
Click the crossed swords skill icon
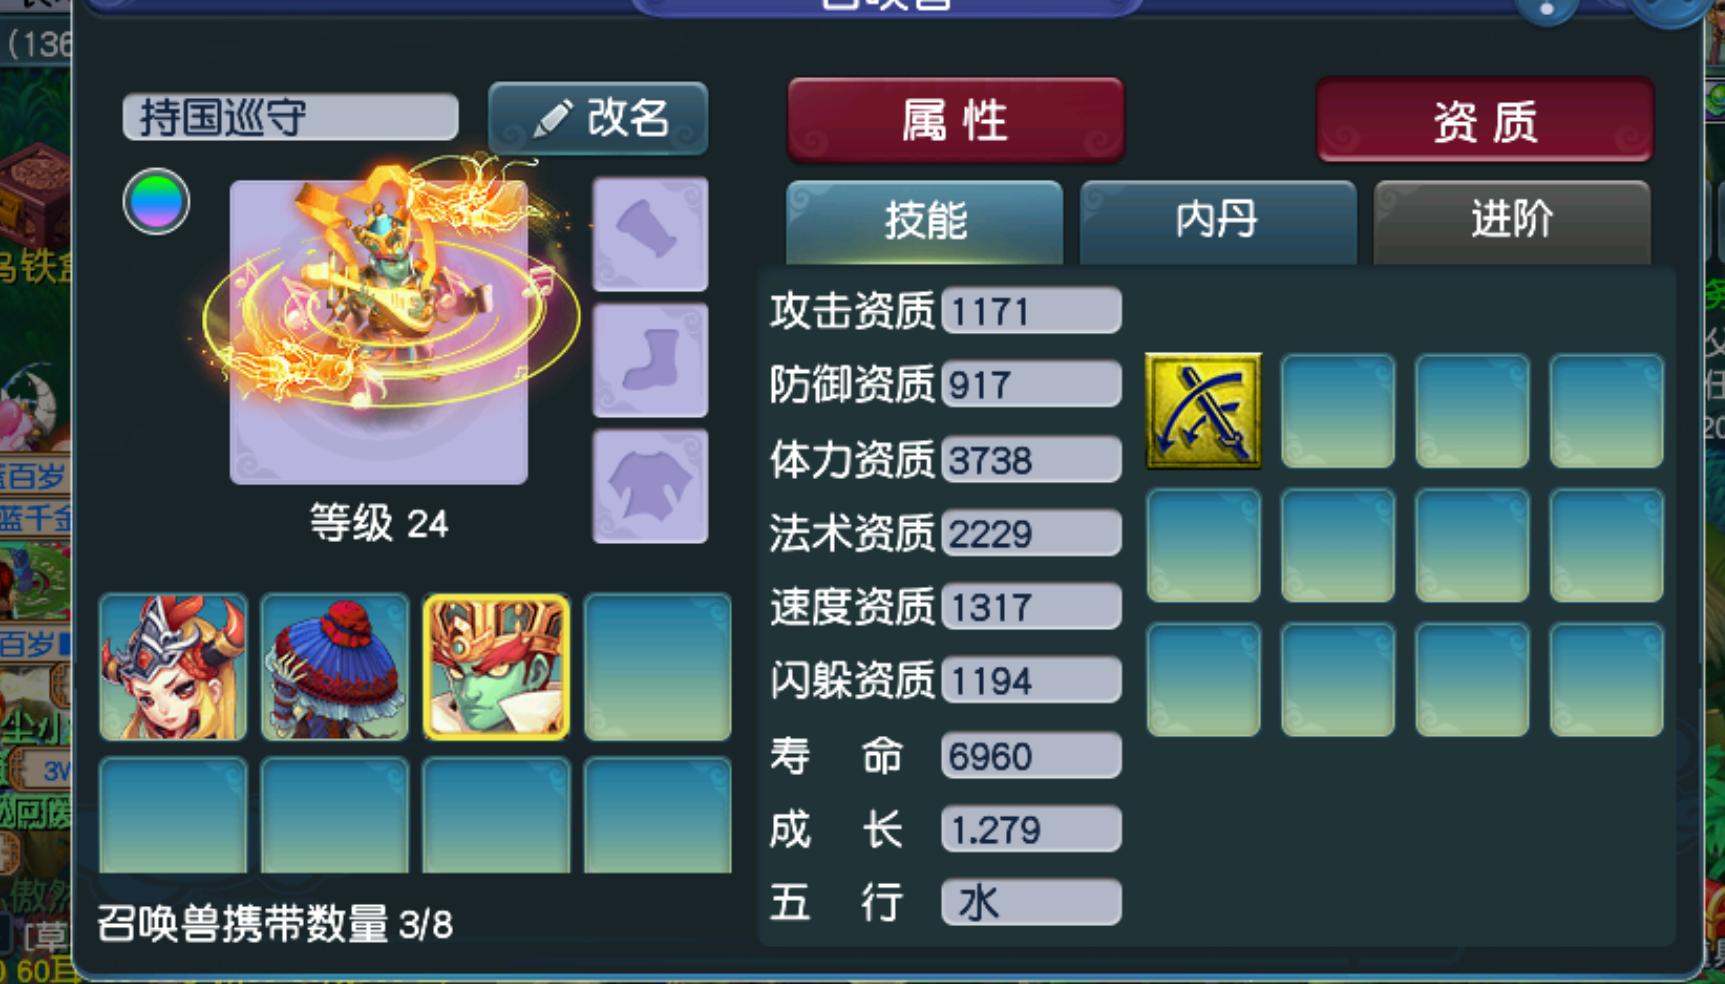[1203, 410]
